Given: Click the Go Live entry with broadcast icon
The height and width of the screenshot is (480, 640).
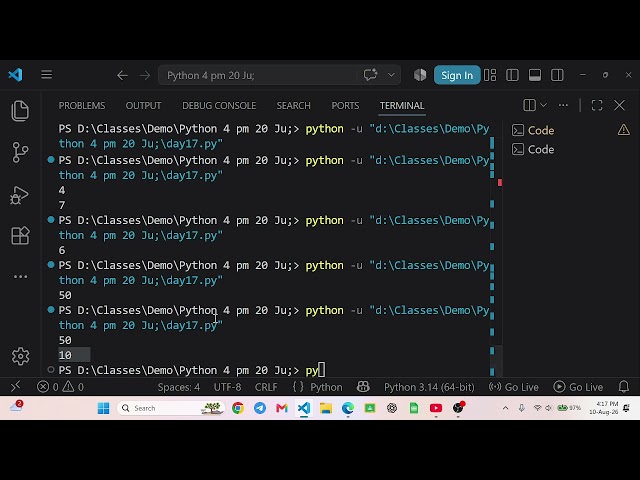Looking at the screenshot, I should [x=513, y=387].
